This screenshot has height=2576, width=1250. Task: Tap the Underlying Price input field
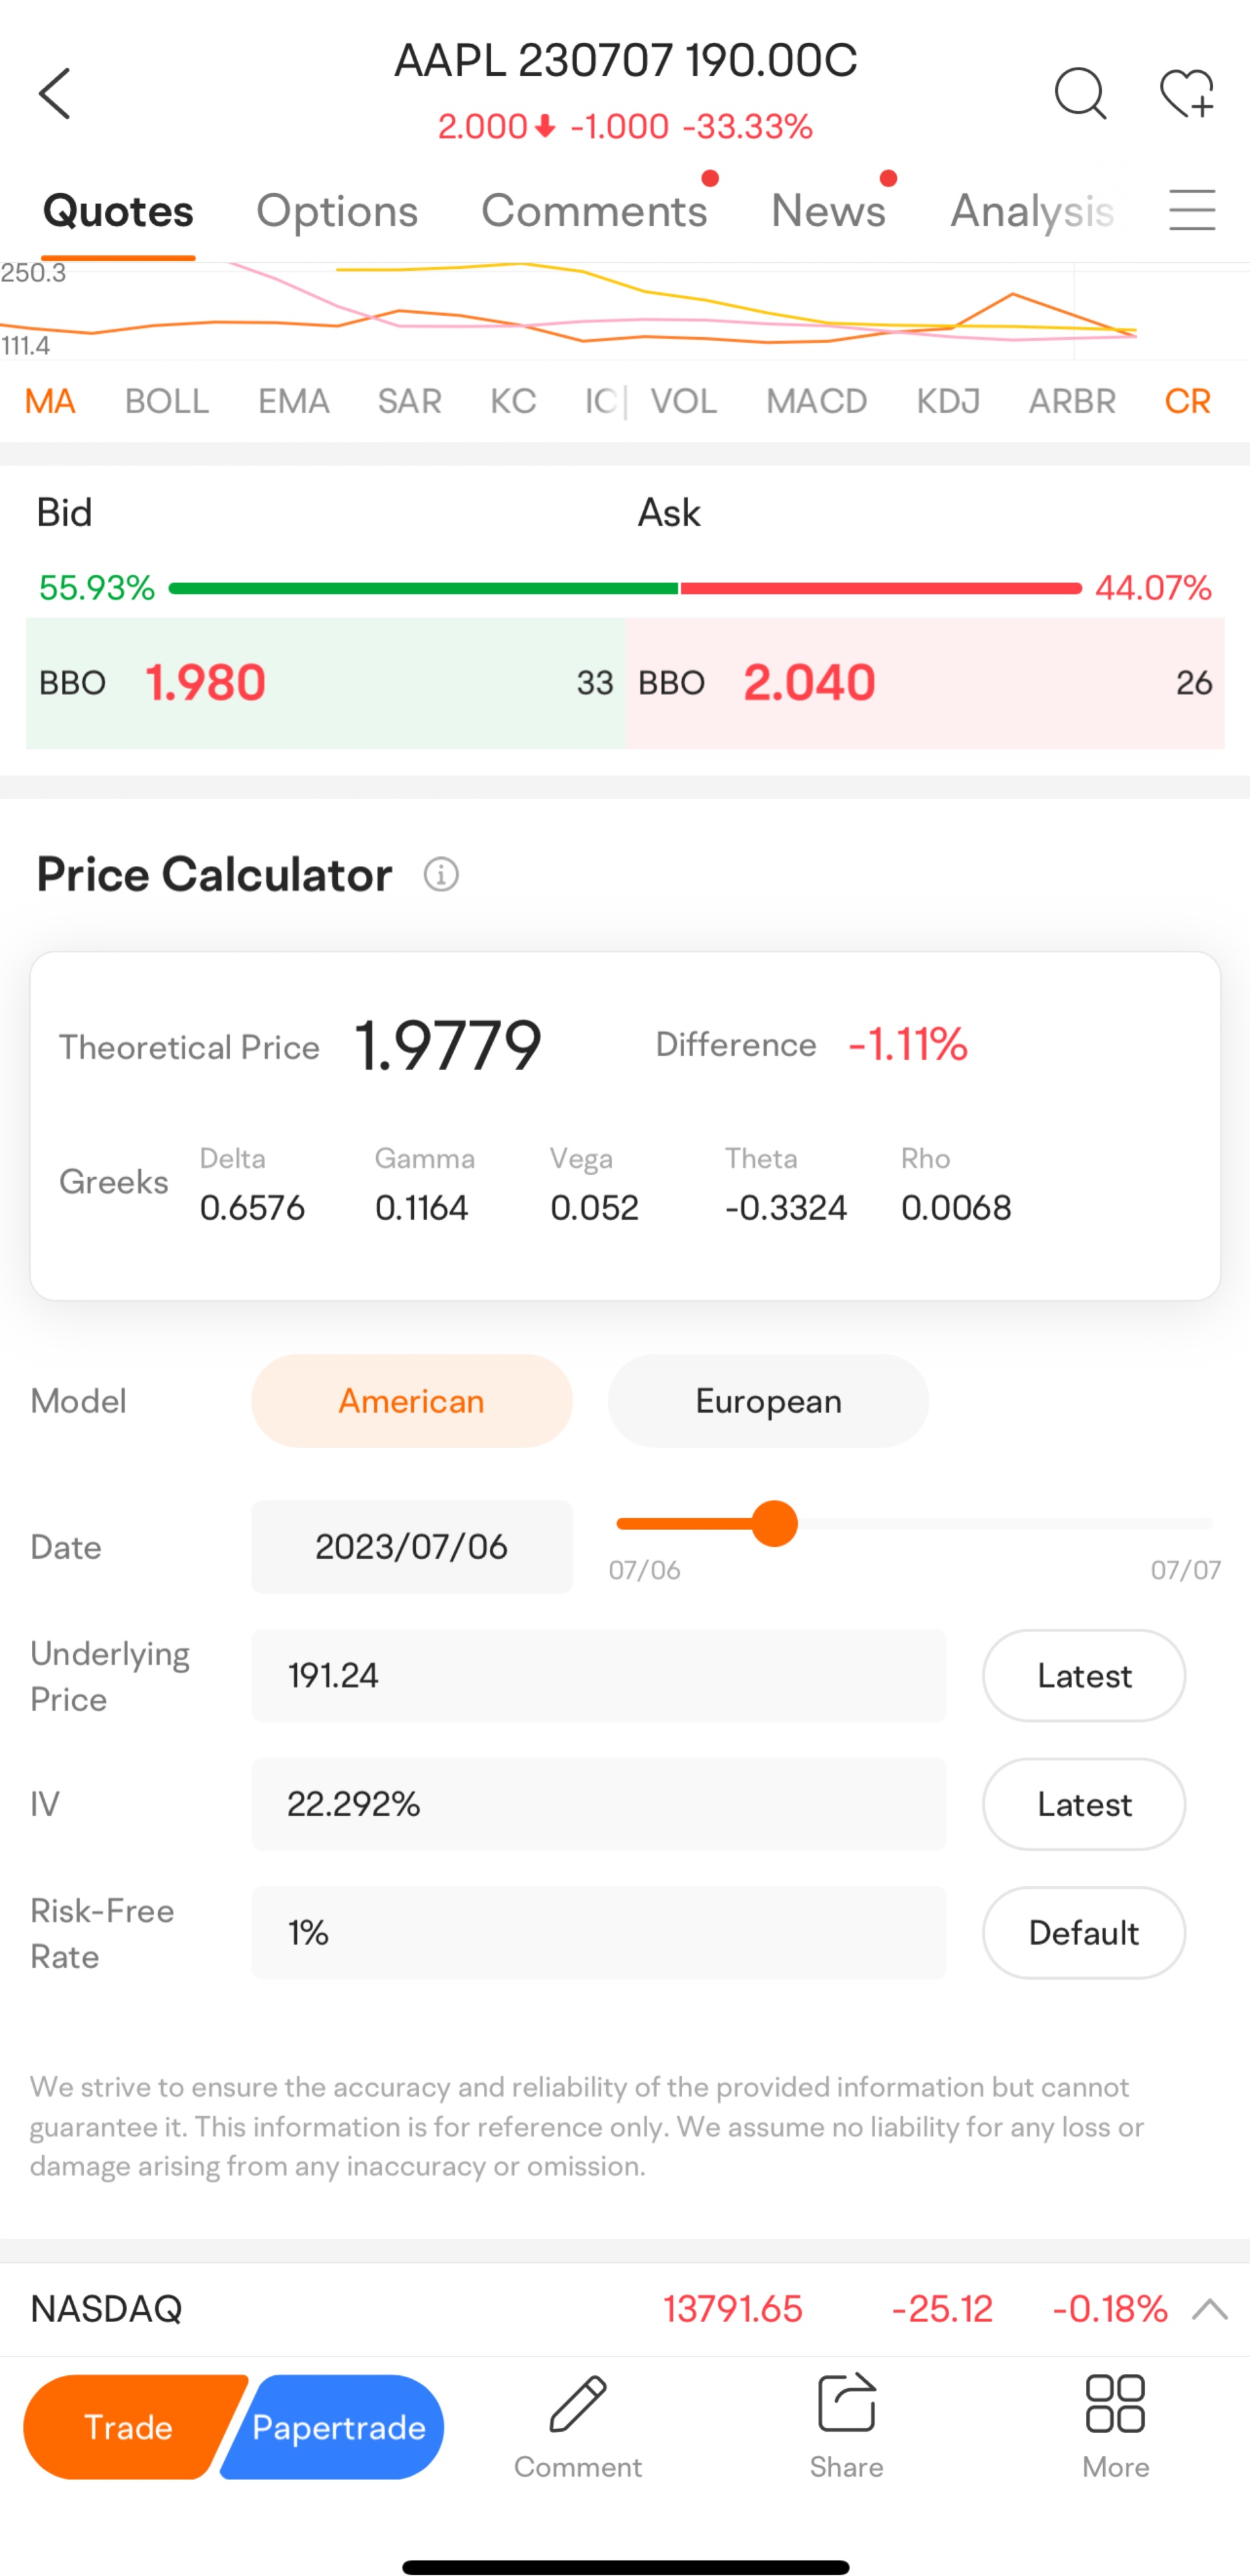point(598,1676)
